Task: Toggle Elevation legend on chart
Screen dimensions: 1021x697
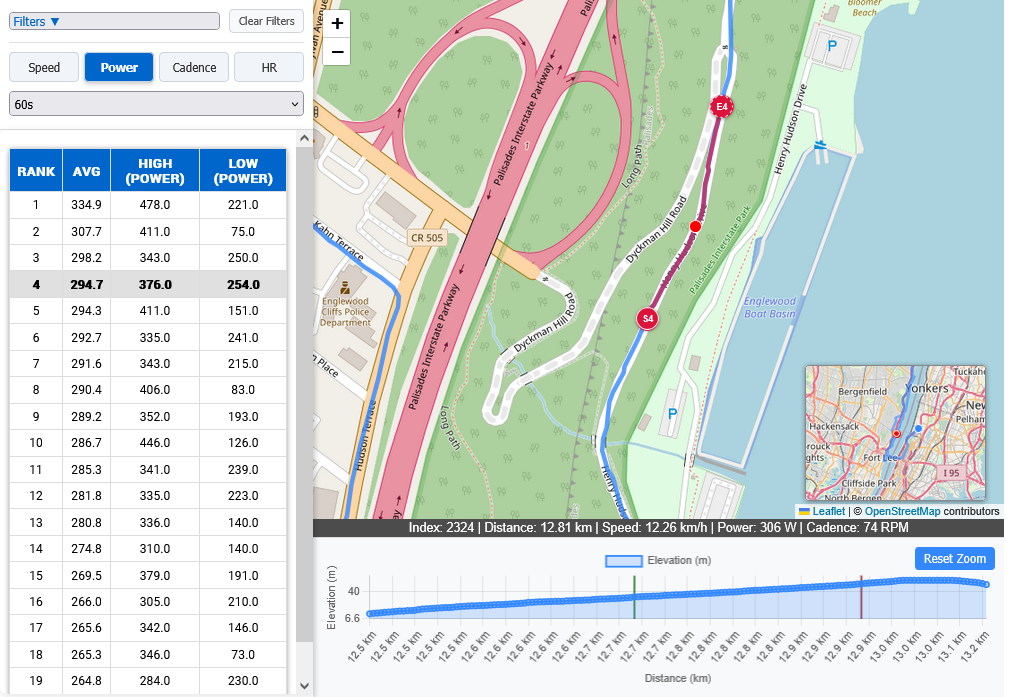Action: tap(658, 560)
